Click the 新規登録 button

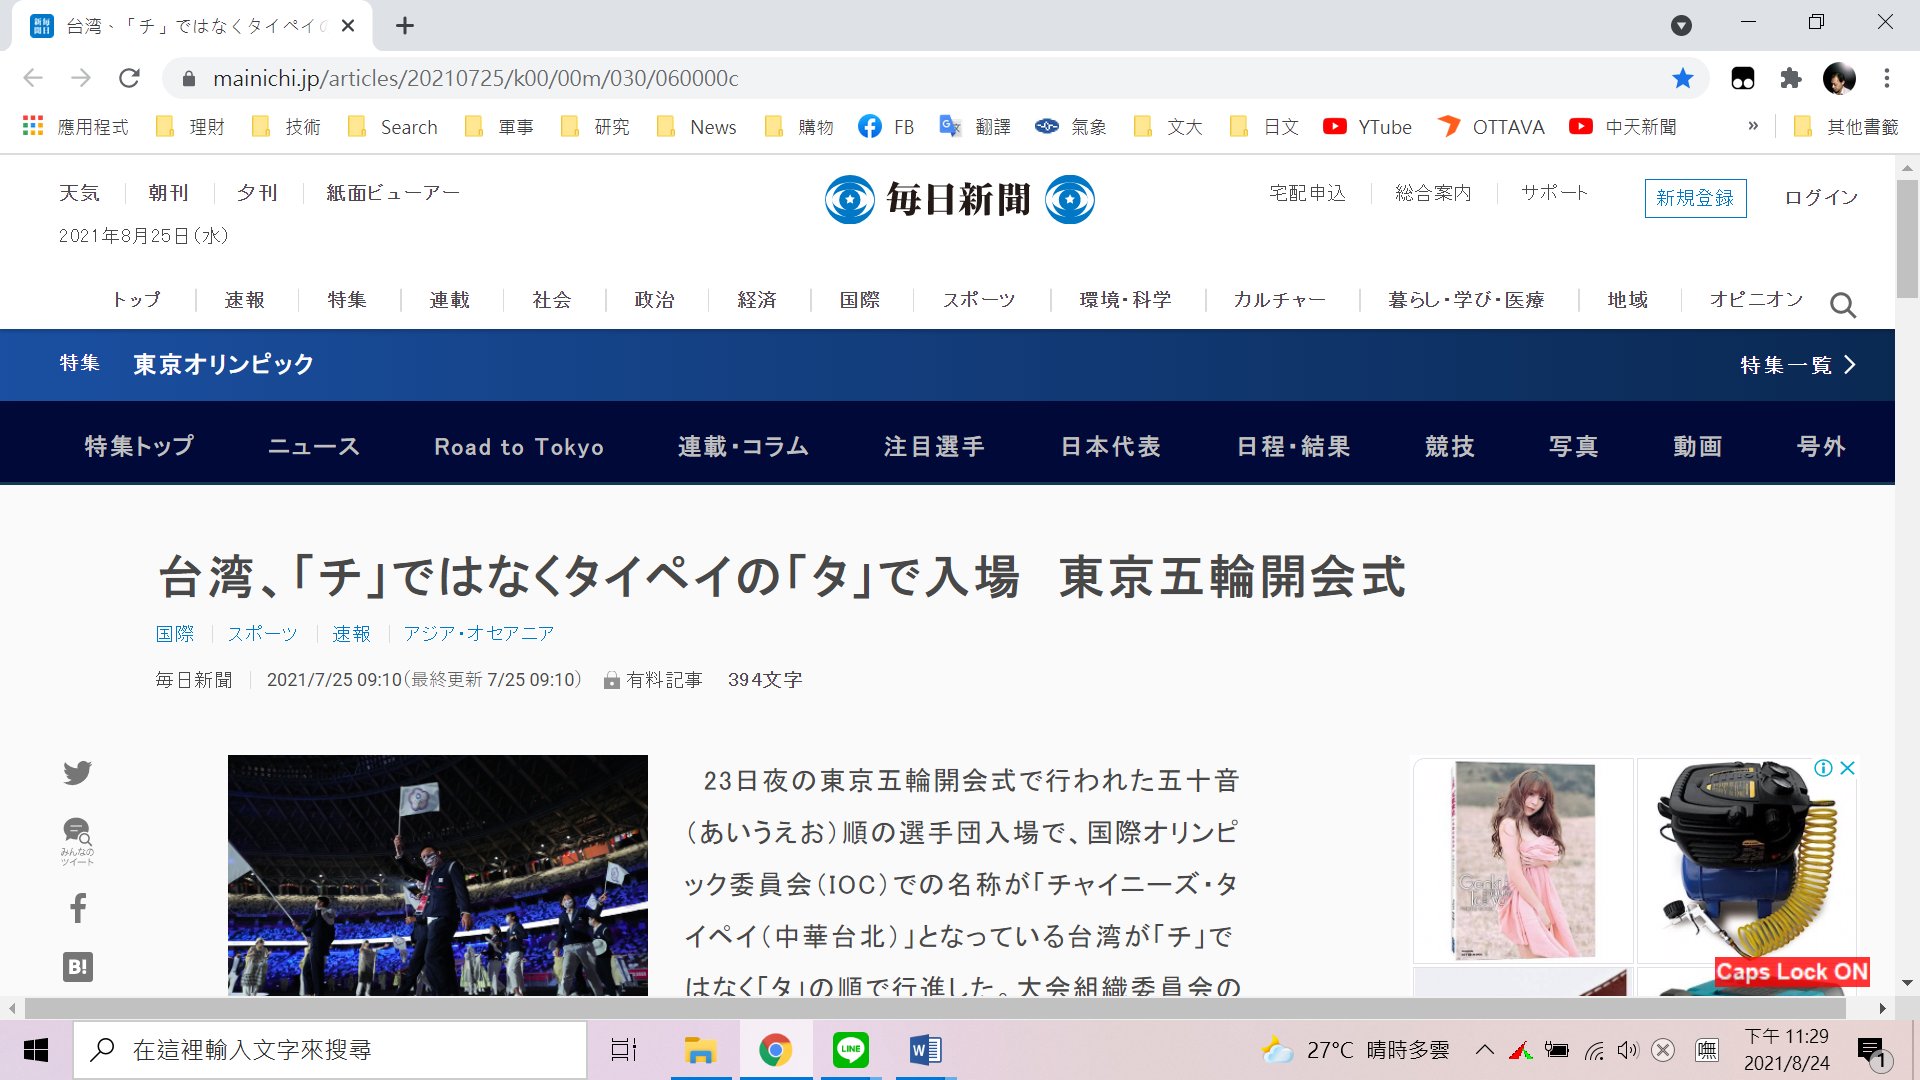[x=1695, y=198]
